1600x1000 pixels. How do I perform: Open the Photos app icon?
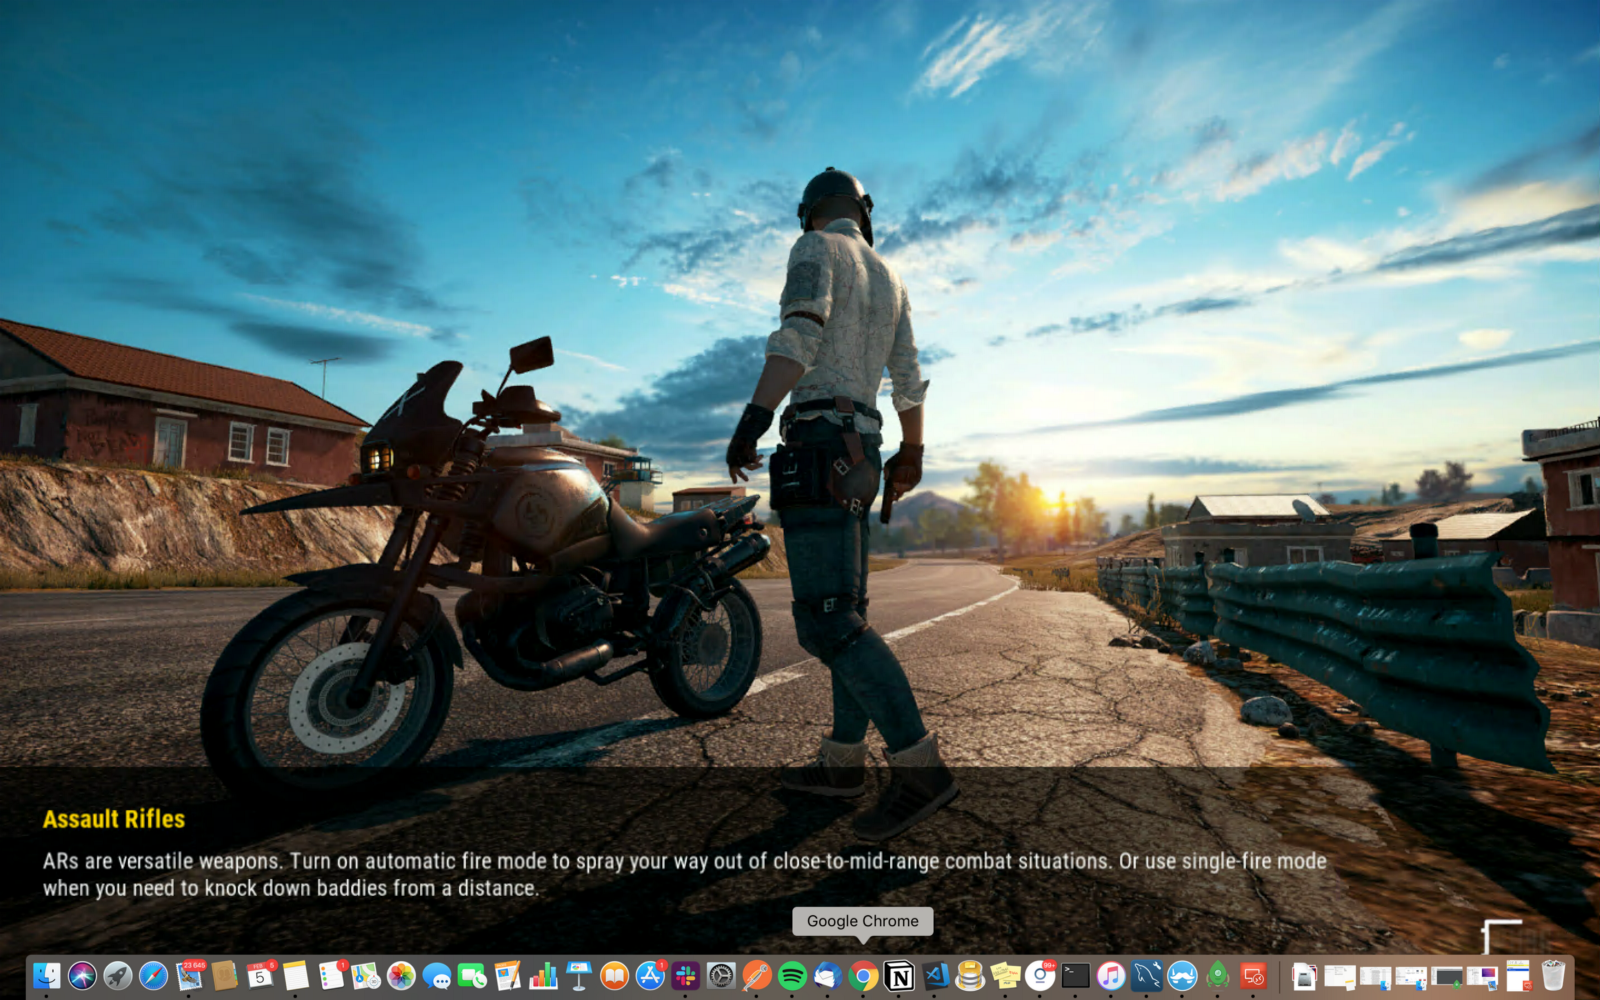coord(401,975)
